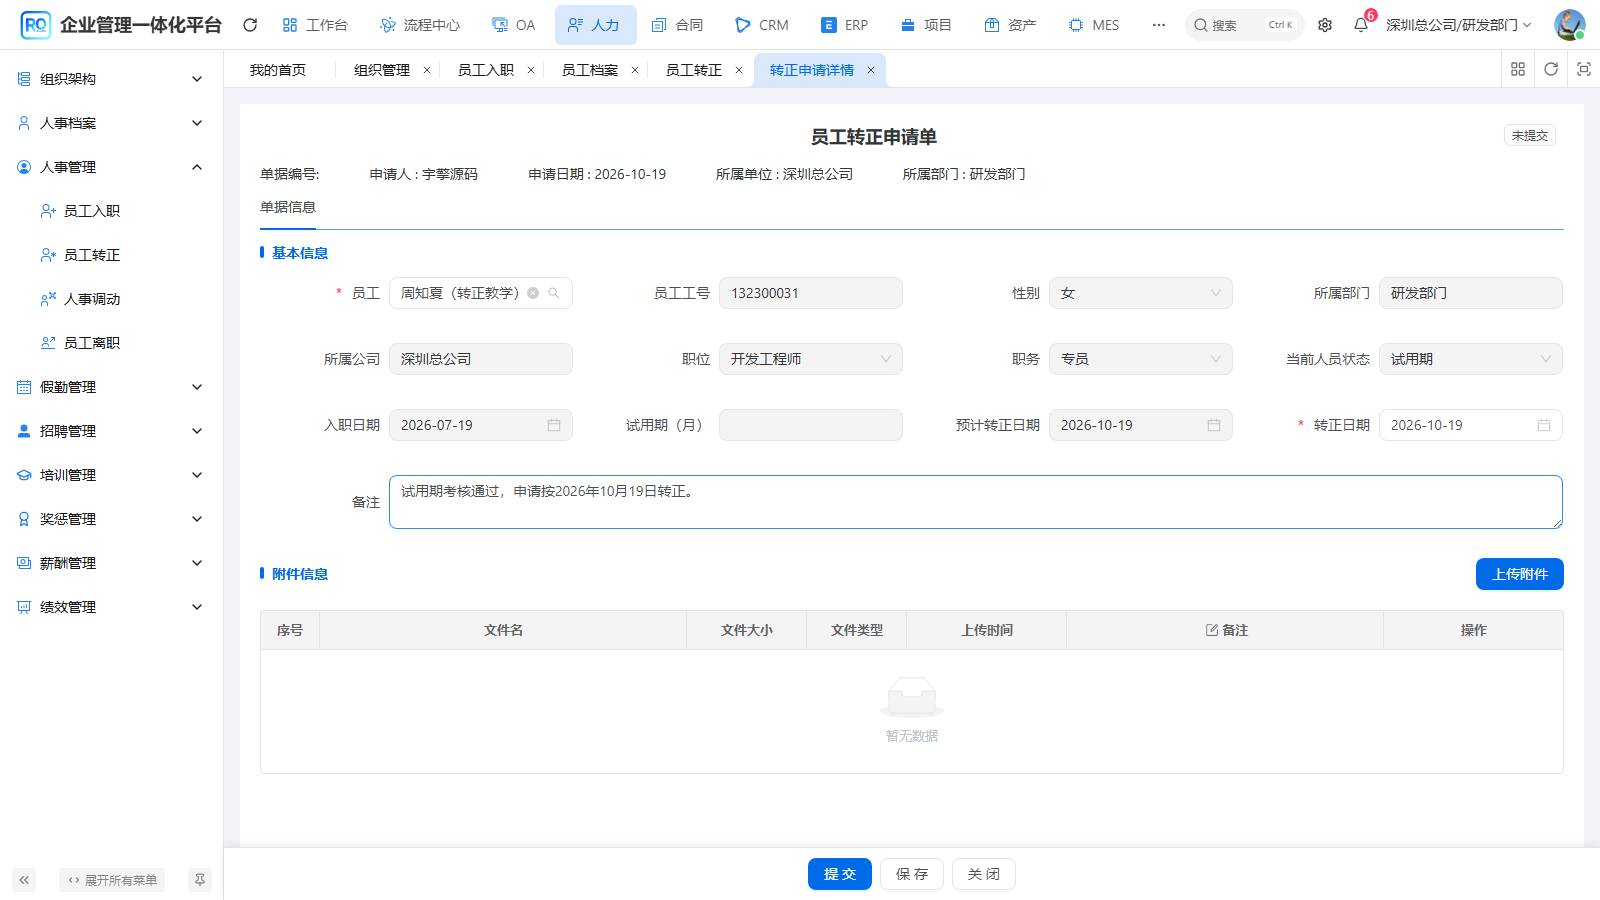This screenshot has width=1600, height=900.
Task: Switch to the ERP module
Action: [845, 25]
